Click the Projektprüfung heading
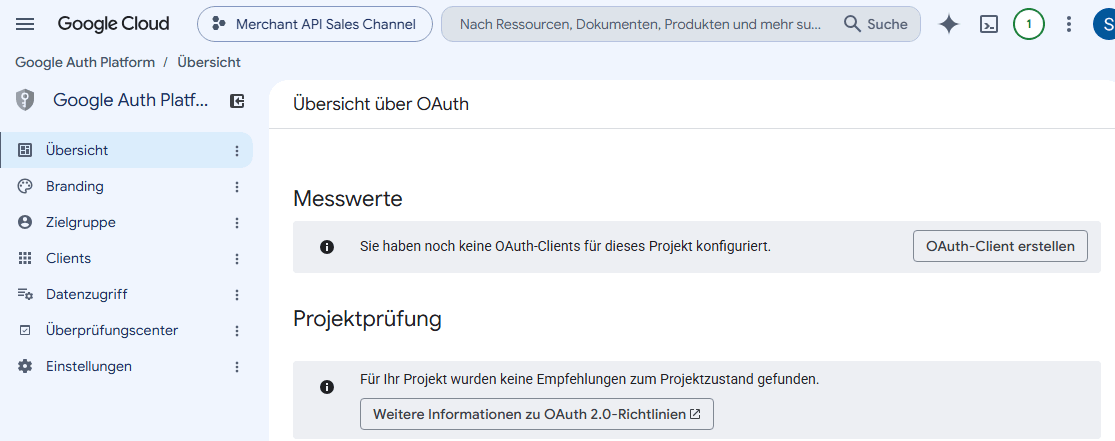This screenshot has height=441, width=1115. [x=367, y=319]
